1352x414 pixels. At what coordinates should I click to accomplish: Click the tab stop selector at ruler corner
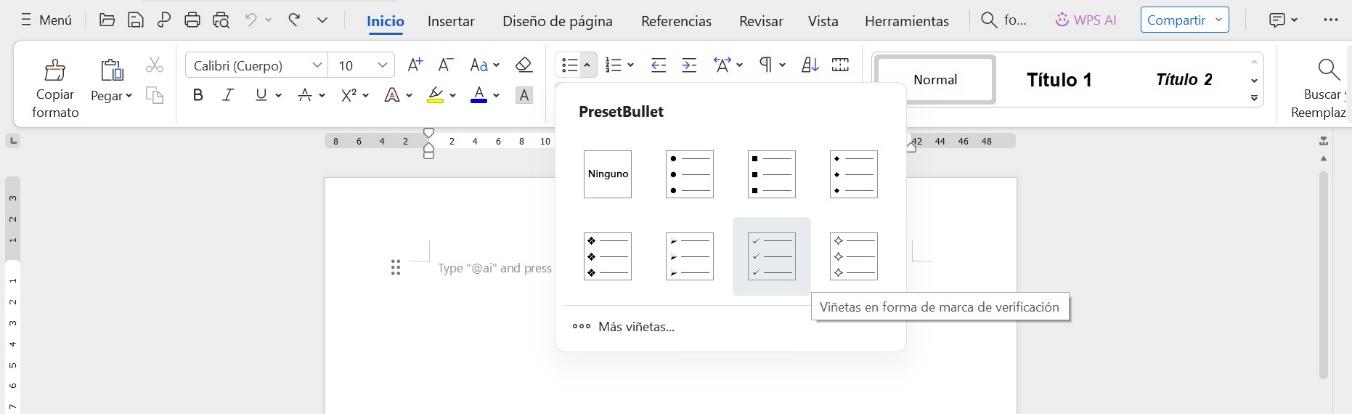[14, 141]
